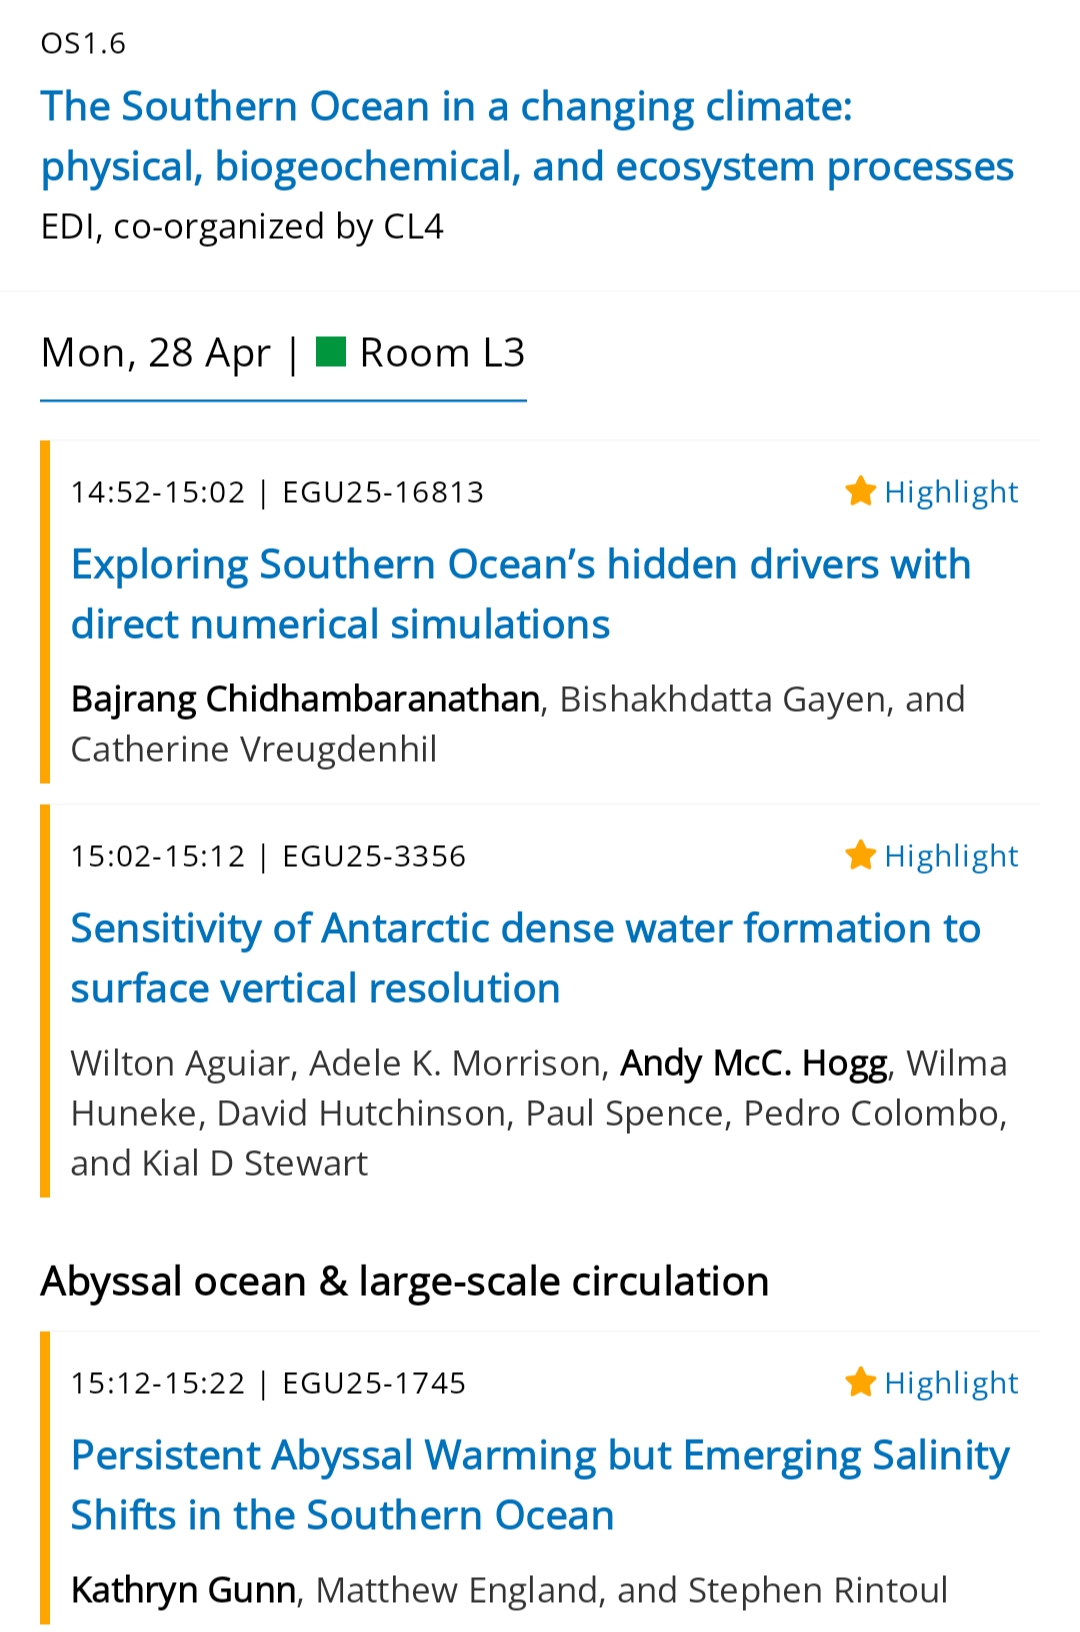Image resolution: width=1080 pixels, height=1632 pixels.
Task: Open 'Sensitivity of Antarctic dense water formation' abstract
Action: pyautogui.click(x=525, y=958)
